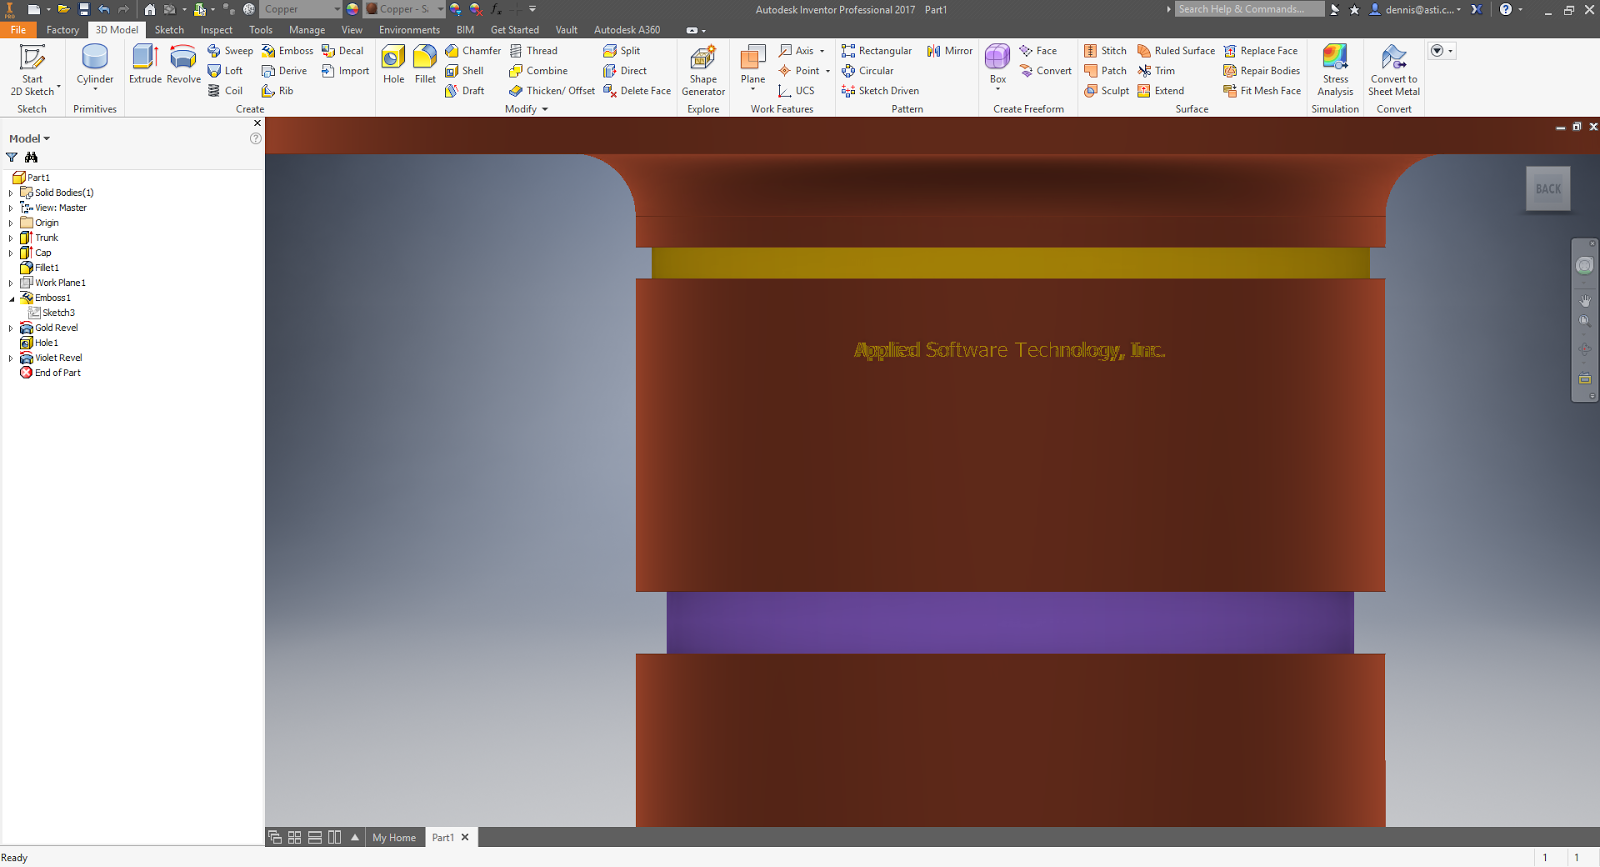Select the Revolve tool
The height and width of the screenshot is (867, 1600).
point(183,65)
